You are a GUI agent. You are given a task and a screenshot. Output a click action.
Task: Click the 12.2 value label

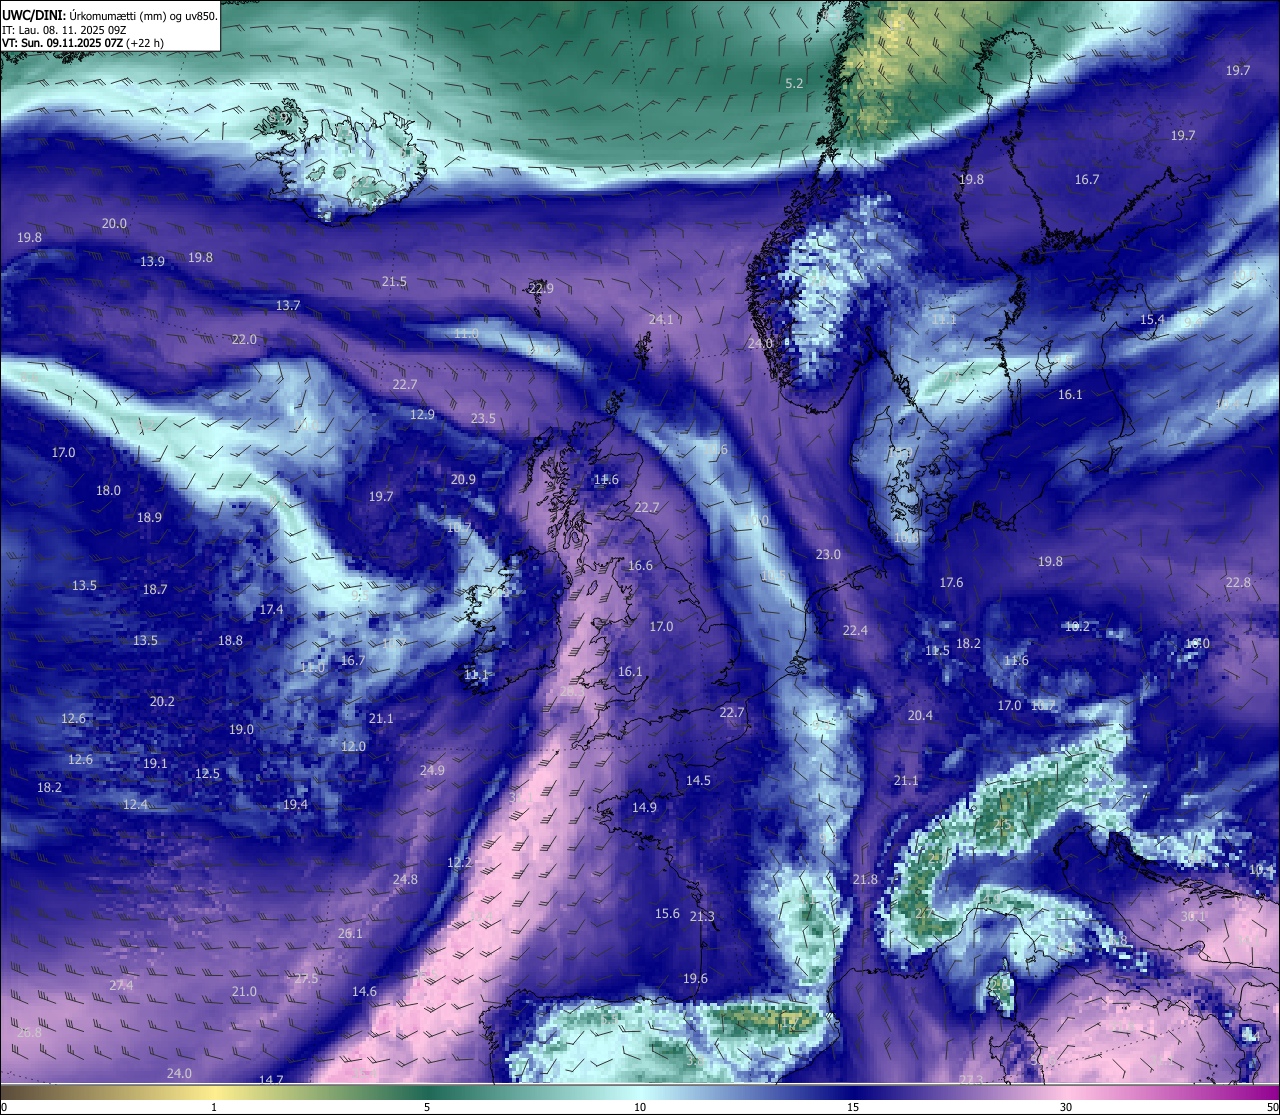click(459, 863)
